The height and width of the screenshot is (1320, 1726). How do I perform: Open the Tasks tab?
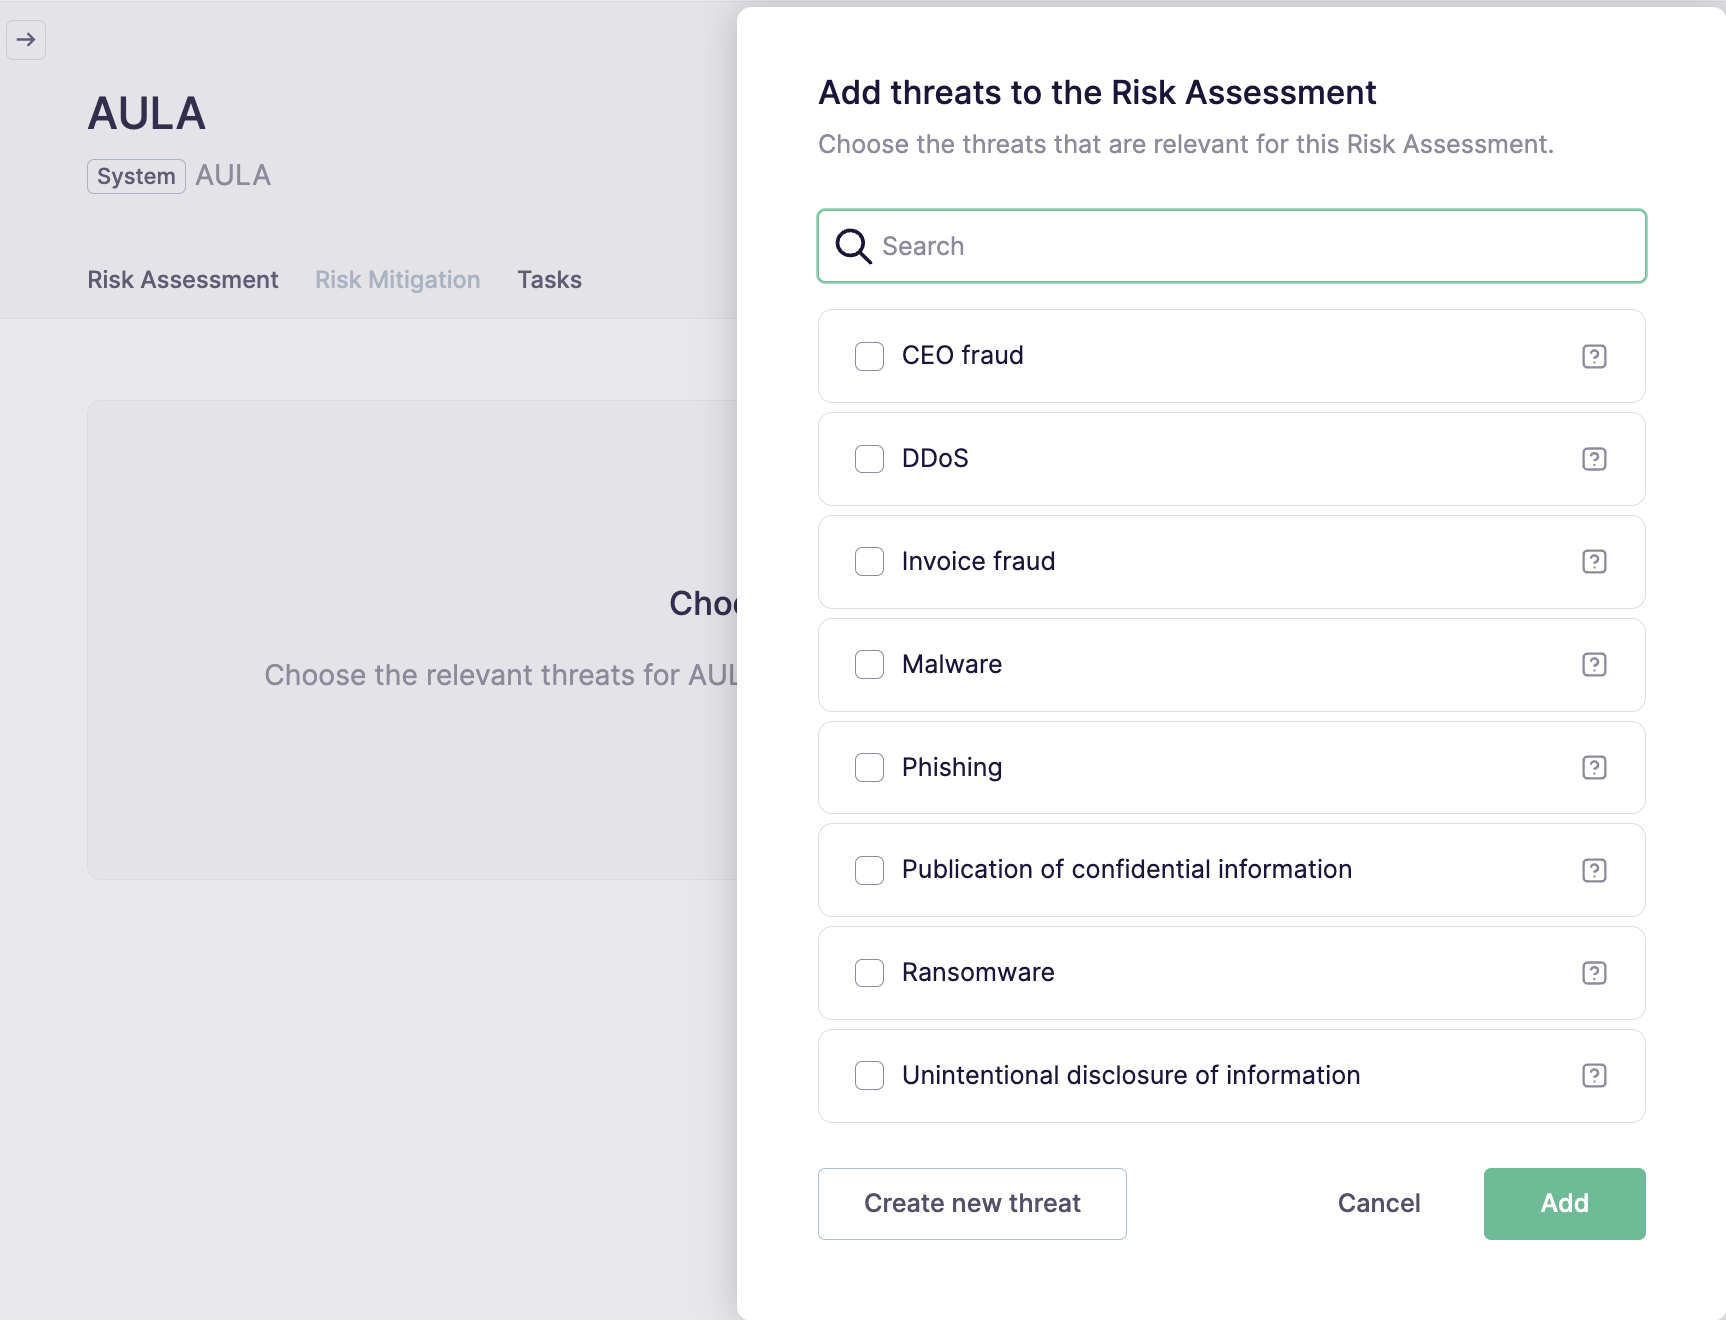tap(549, 280)
